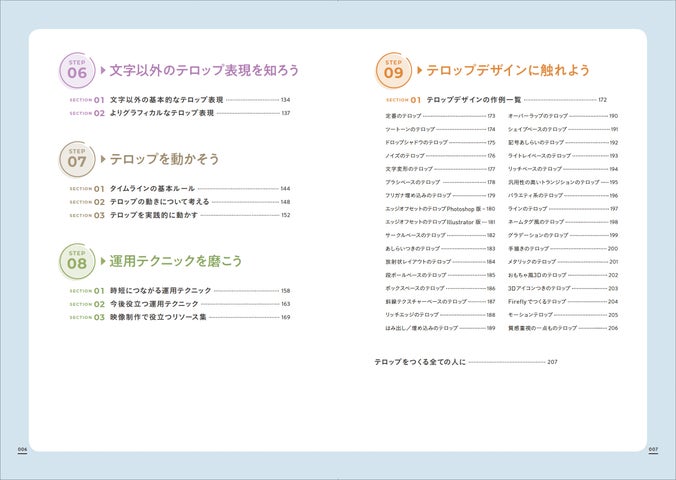
Task: Click the STEP 09 circle badge
Action: (394, 70)
